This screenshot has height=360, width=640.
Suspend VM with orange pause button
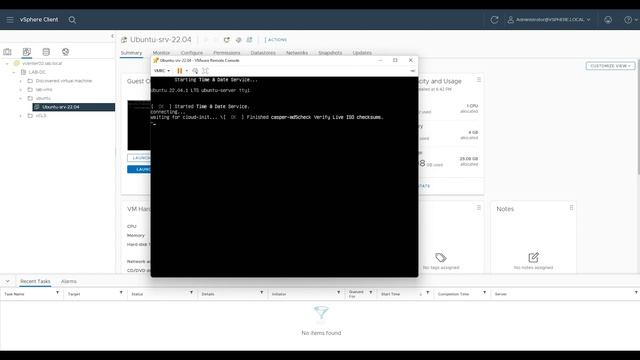(x=180, y=71)
